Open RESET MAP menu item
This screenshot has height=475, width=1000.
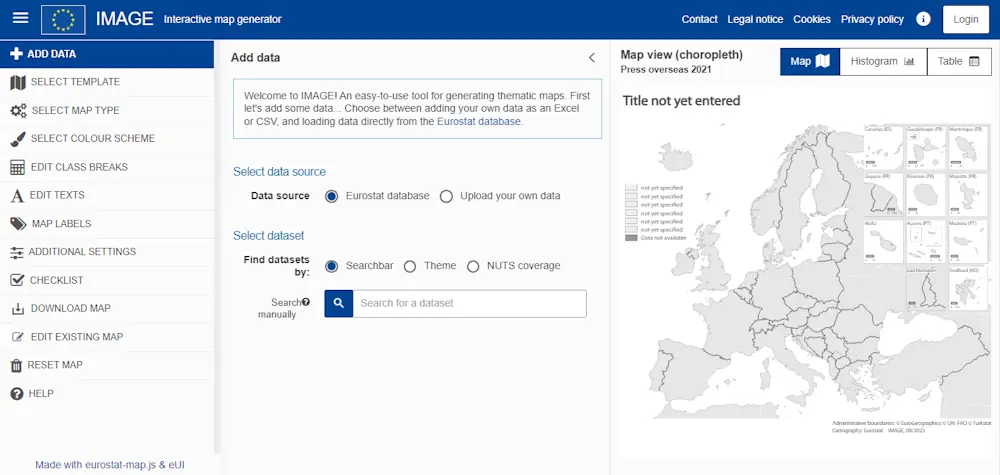(x=107, y=365)
